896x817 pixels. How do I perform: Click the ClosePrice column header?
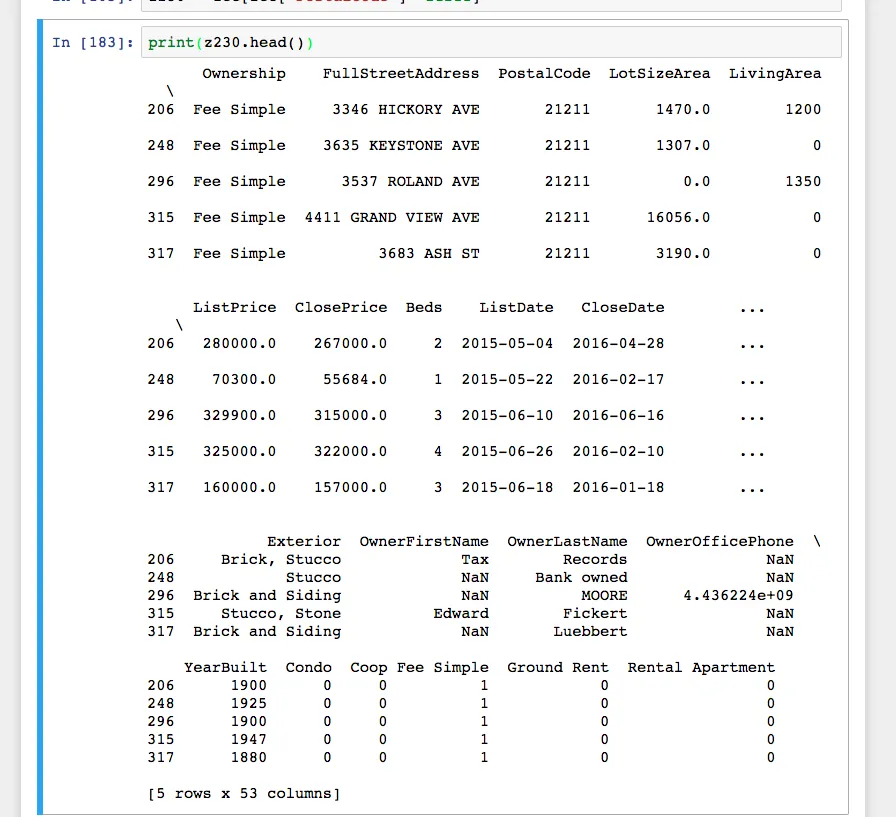click(x=341, y=307)
